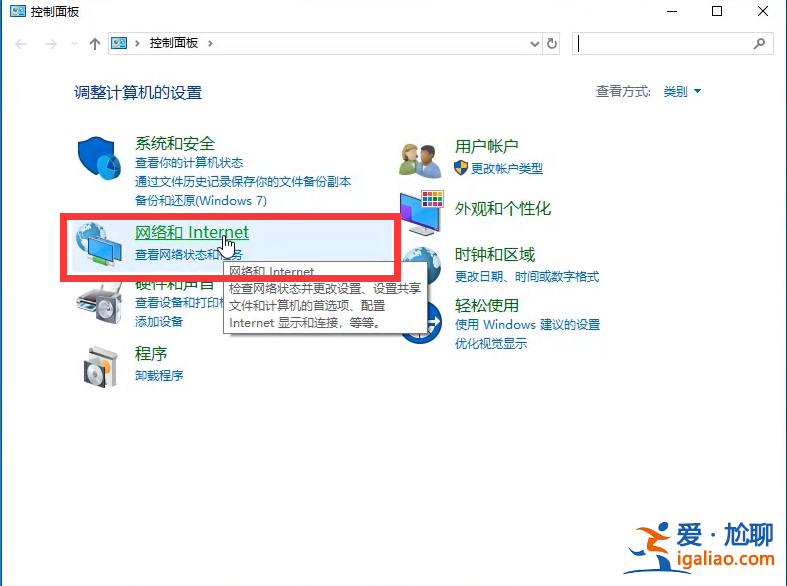Maximize the Control Panel window
Image resolution: width=787 pixels, height=586 pixels.
pyautogui.click(x=717, y=11)
